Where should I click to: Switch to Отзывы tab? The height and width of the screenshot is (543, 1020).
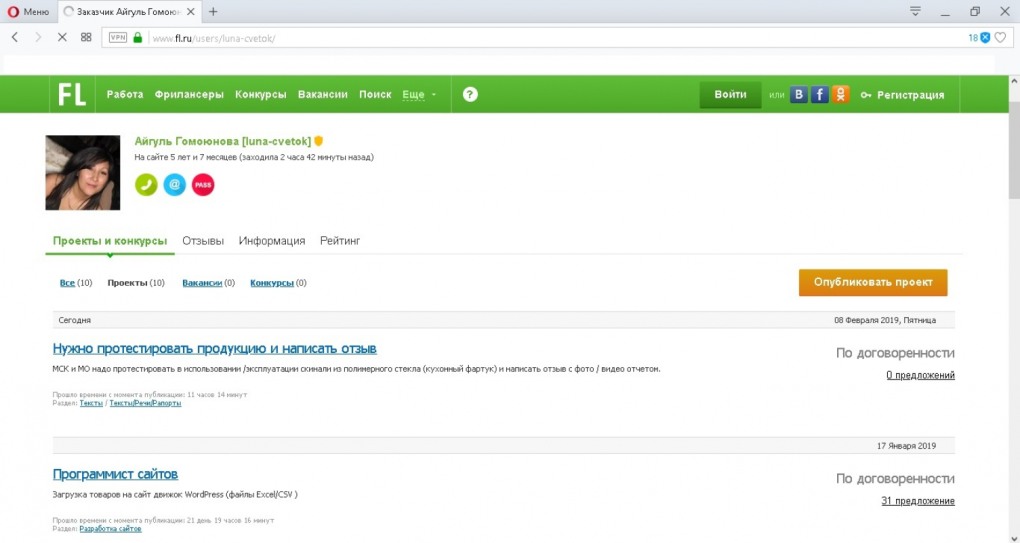tap(203, 241)
